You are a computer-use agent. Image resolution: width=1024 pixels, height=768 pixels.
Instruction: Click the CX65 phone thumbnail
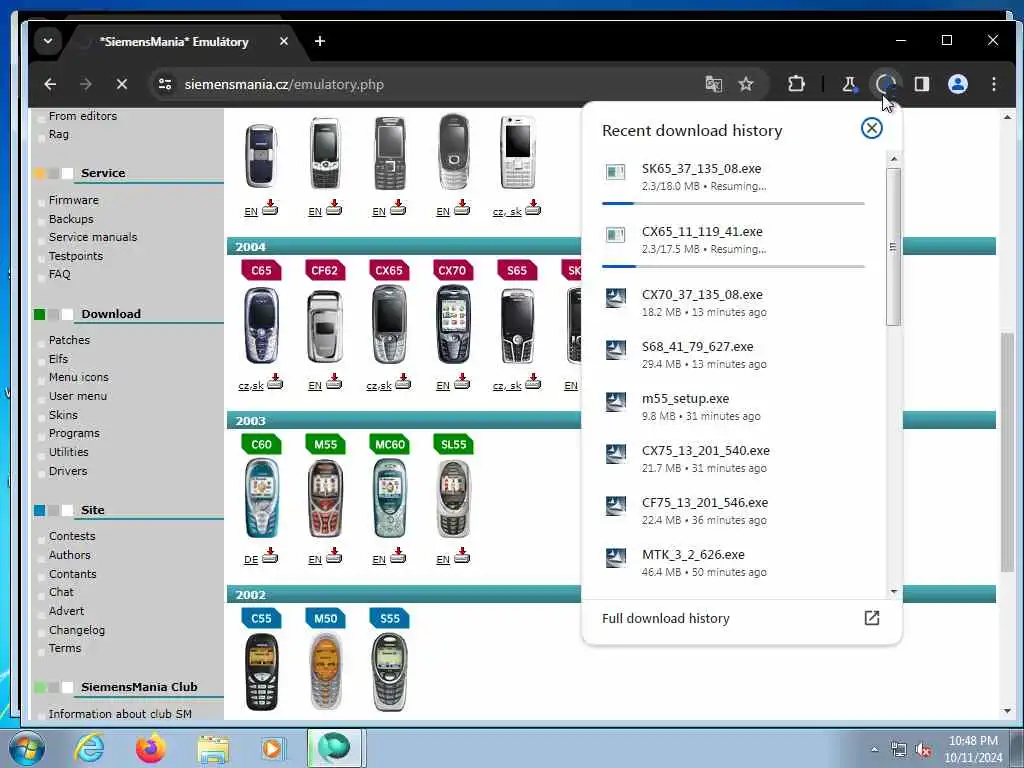[x=389, y=325]
